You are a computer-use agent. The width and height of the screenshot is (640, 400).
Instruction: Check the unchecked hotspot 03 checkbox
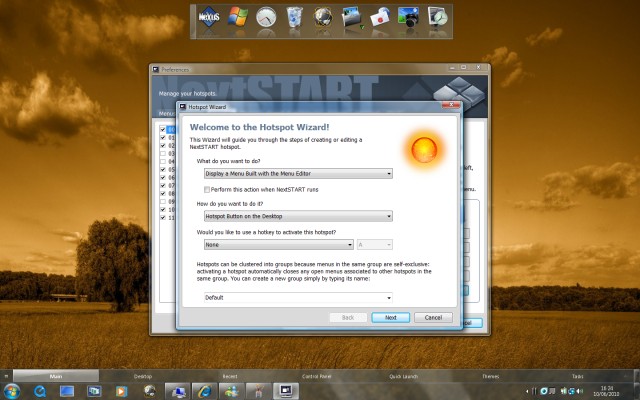[x=160, y=153]
